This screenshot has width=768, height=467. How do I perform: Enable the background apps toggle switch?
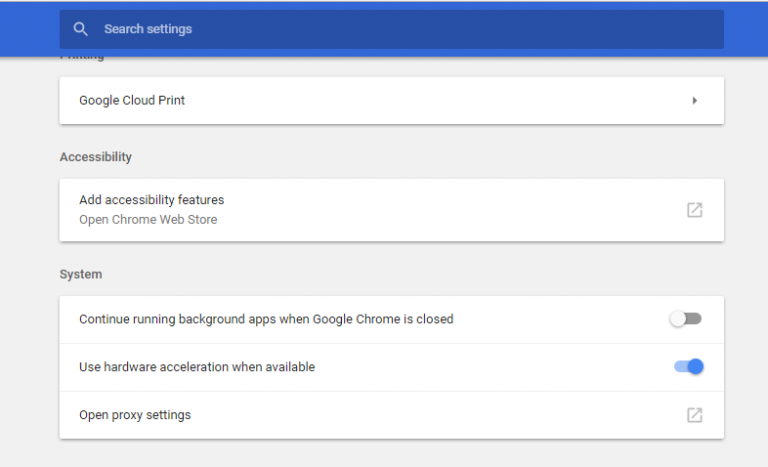(x=686, y=319)
